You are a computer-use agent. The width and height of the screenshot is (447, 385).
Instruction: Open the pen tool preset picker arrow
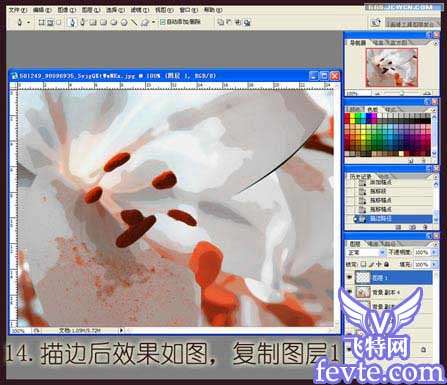(28, 22)
